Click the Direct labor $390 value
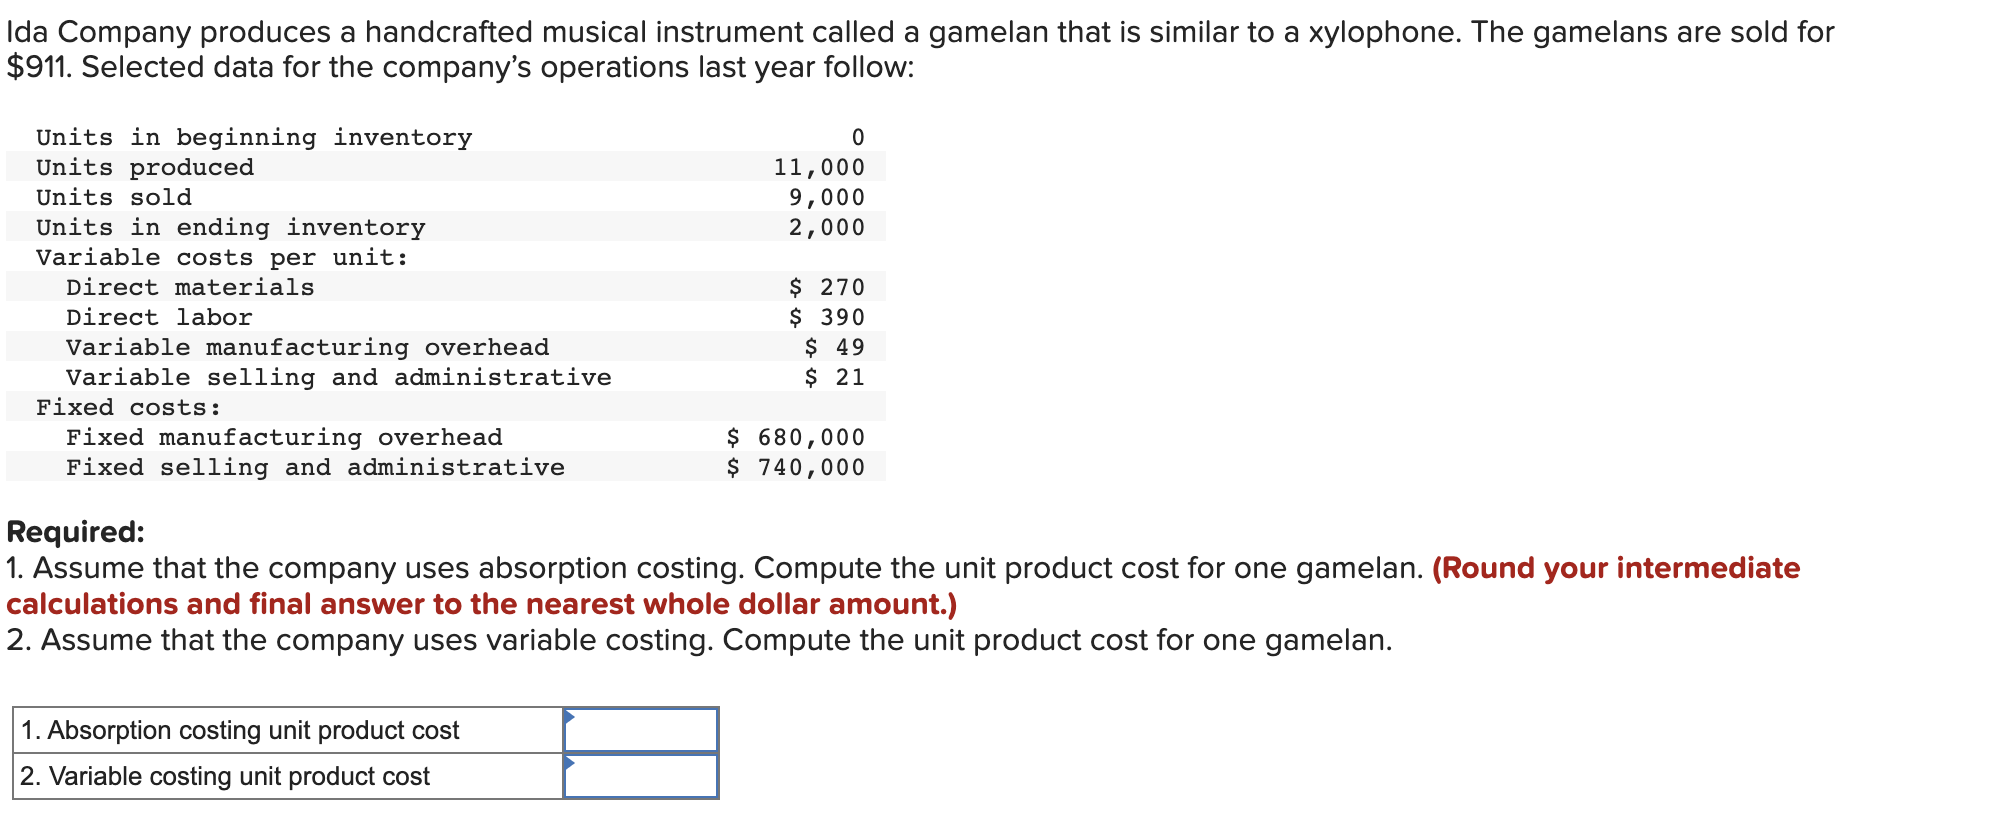Screen dimensions: 2010x836 827,317
